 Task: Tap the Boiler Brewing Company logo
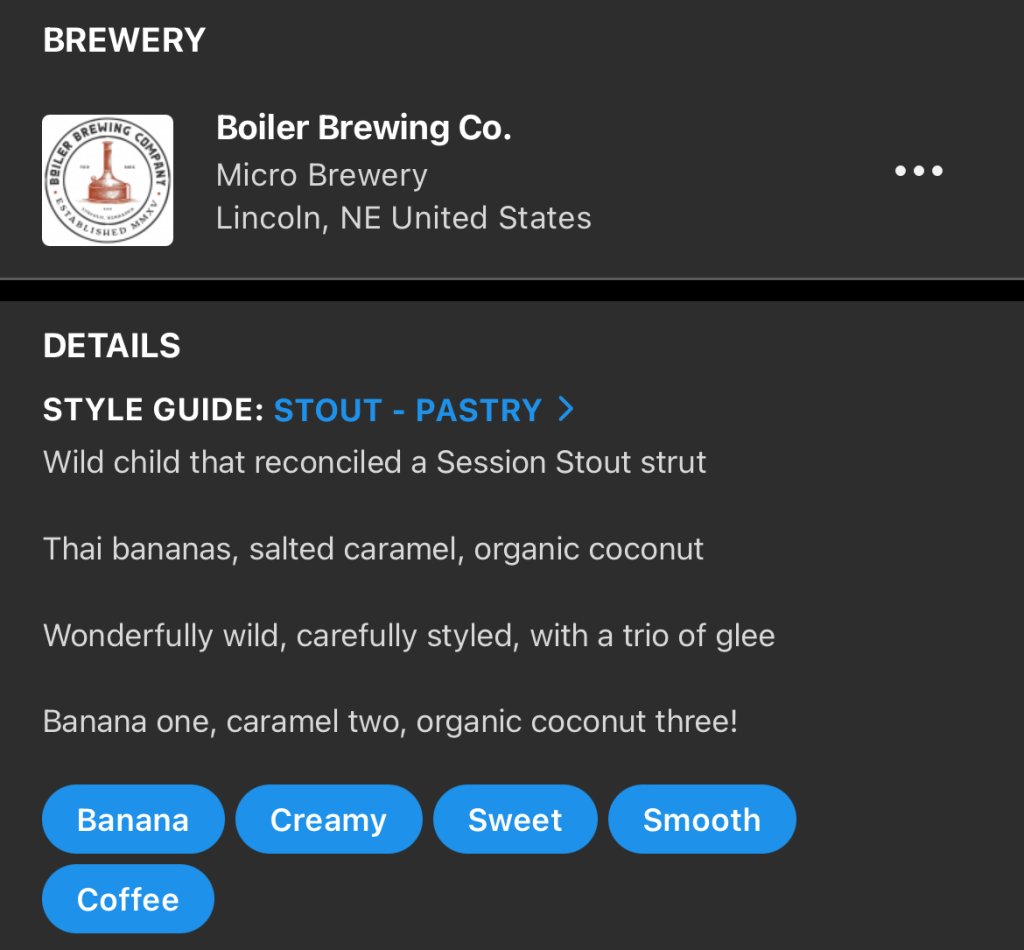tap(107, 180)
